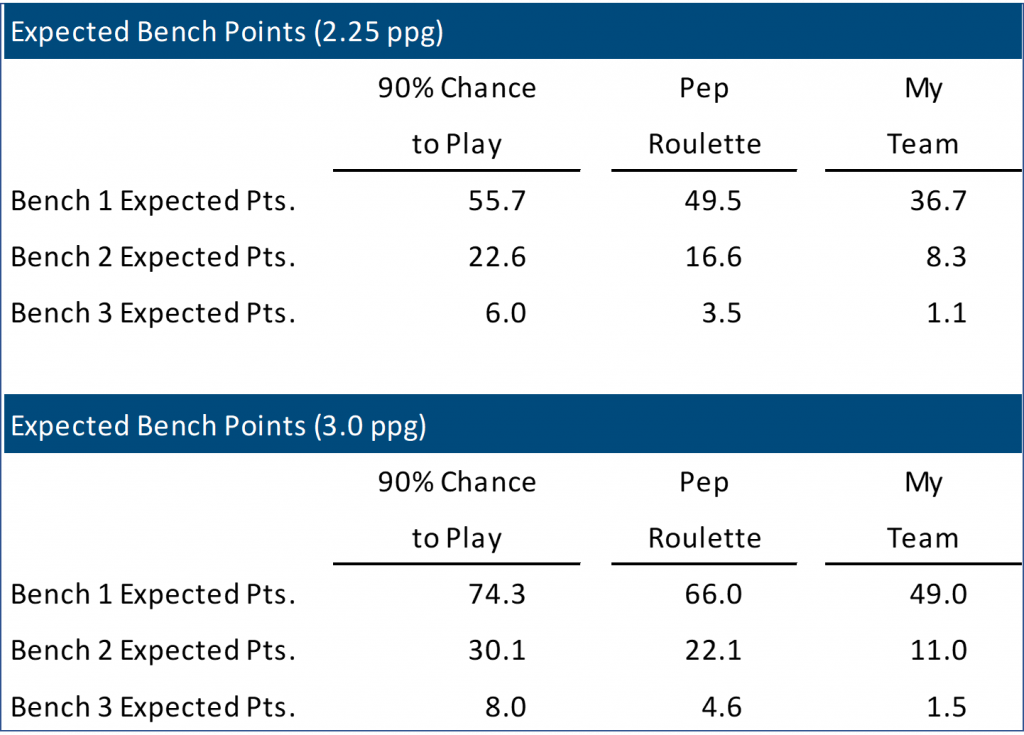
Task: Select the value 55.7 for Bench 1
Action: (x=497, y=201)
